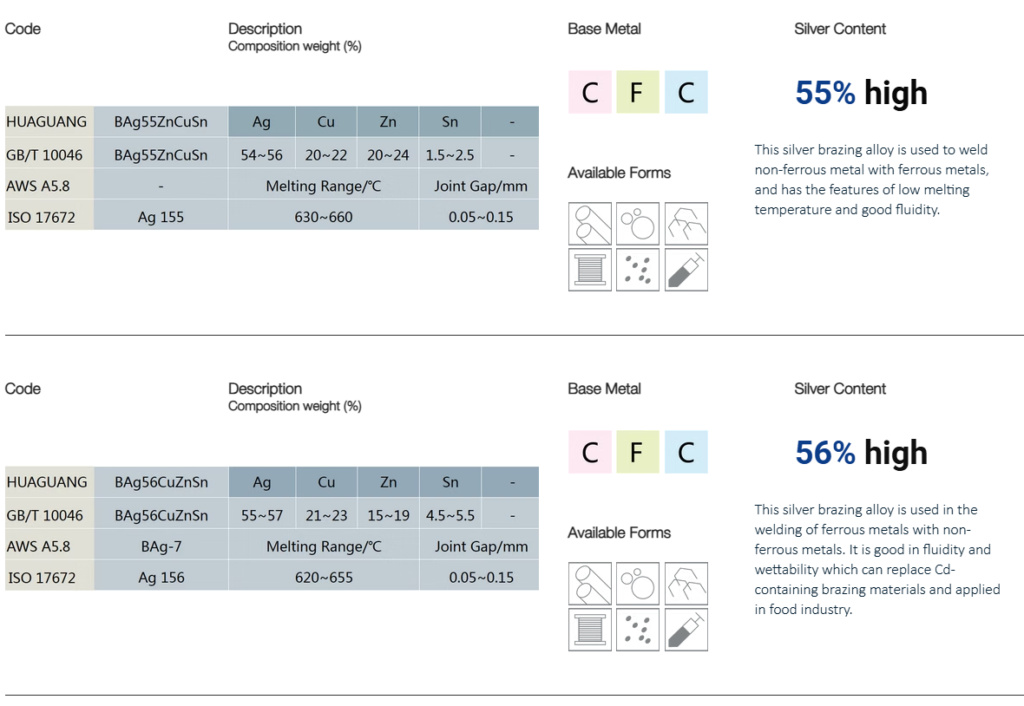Select the wire spool icon for BAg56CuZnSn
Viewport: 1024px width, 706px height.
pos(589,629)
